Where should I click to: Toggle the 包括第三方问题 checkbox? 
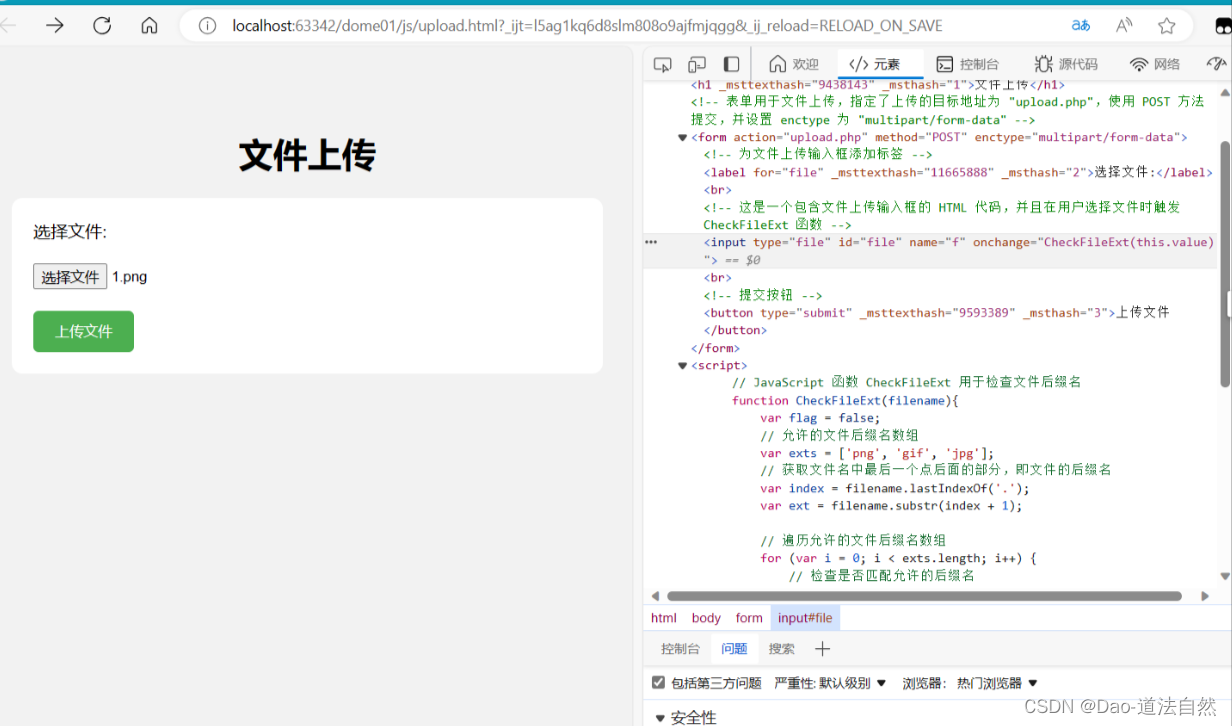point(658,683)
